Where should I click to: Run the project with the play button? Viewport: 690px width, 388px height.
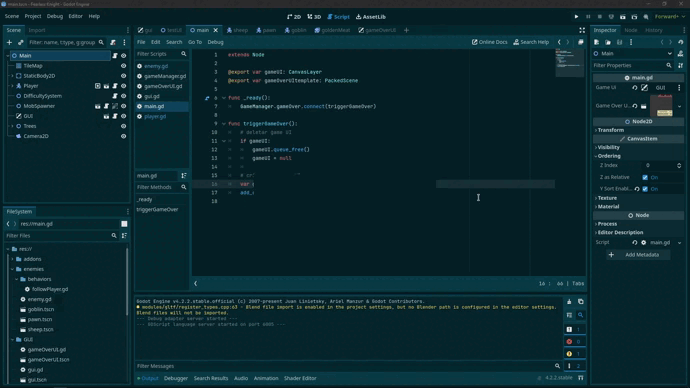(576, 17)
